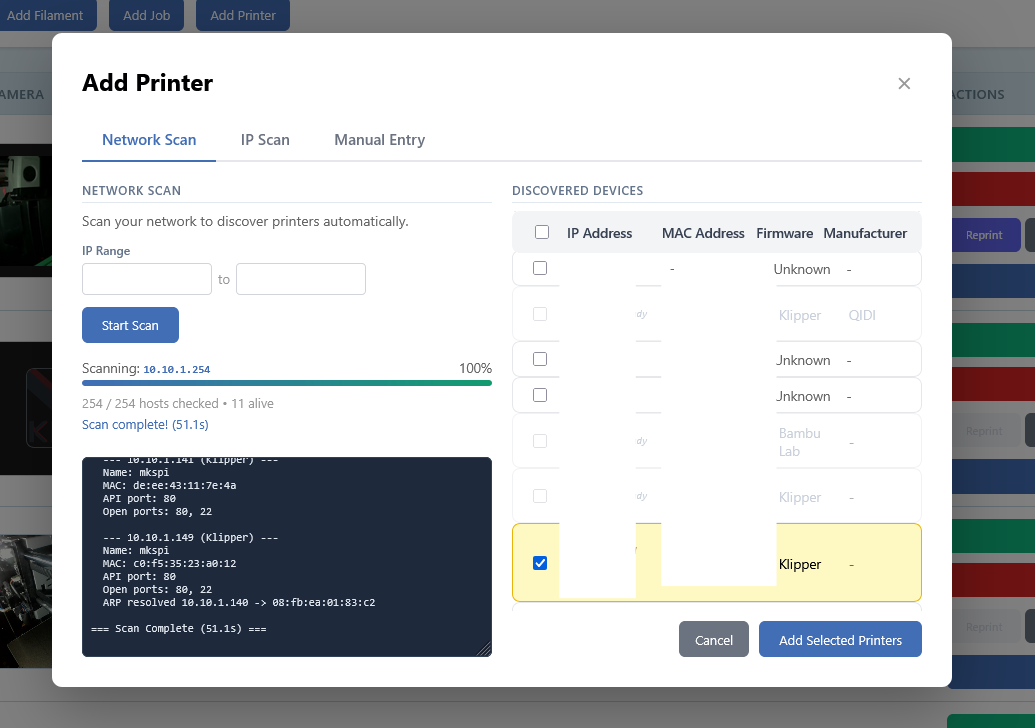The height and width of the screenshot is (728, 1035).
Task: Select the Network Scan tab
Action: click(x=149, y=140)
